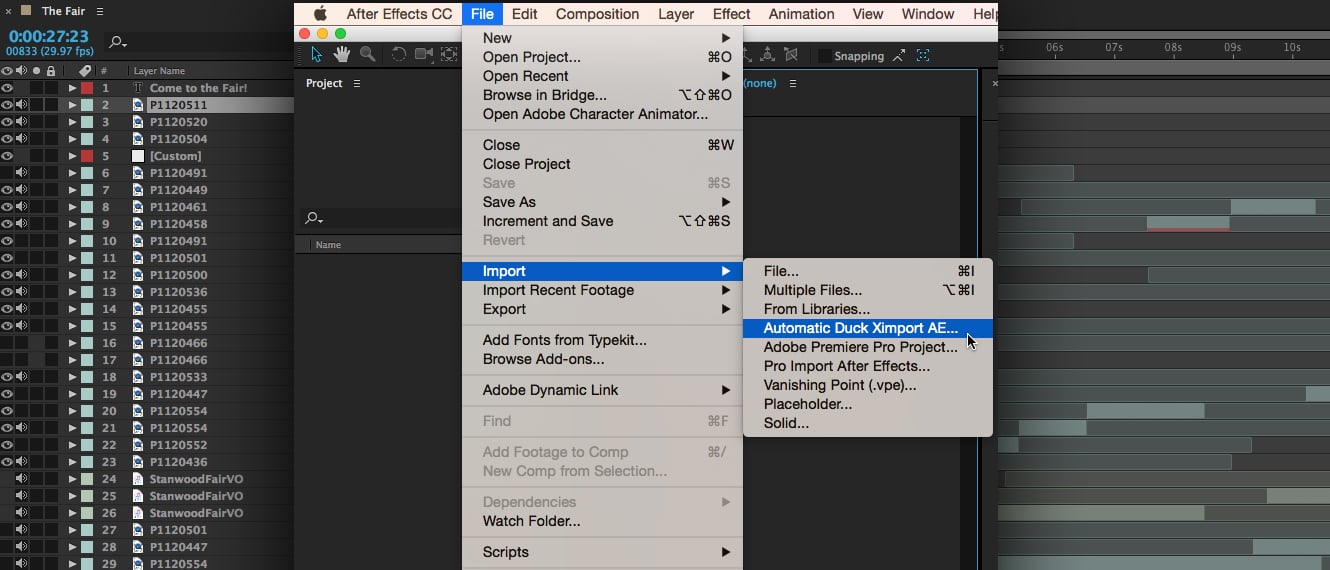The image size is (1330, 570).
Task: Click the dashed-frame snapping option icon
Action: (x=923, y=56)
